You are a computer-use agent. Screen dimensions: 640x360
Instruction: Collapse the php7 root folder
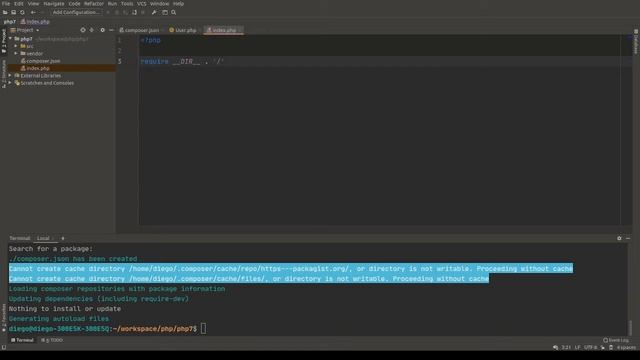[10, 39]
